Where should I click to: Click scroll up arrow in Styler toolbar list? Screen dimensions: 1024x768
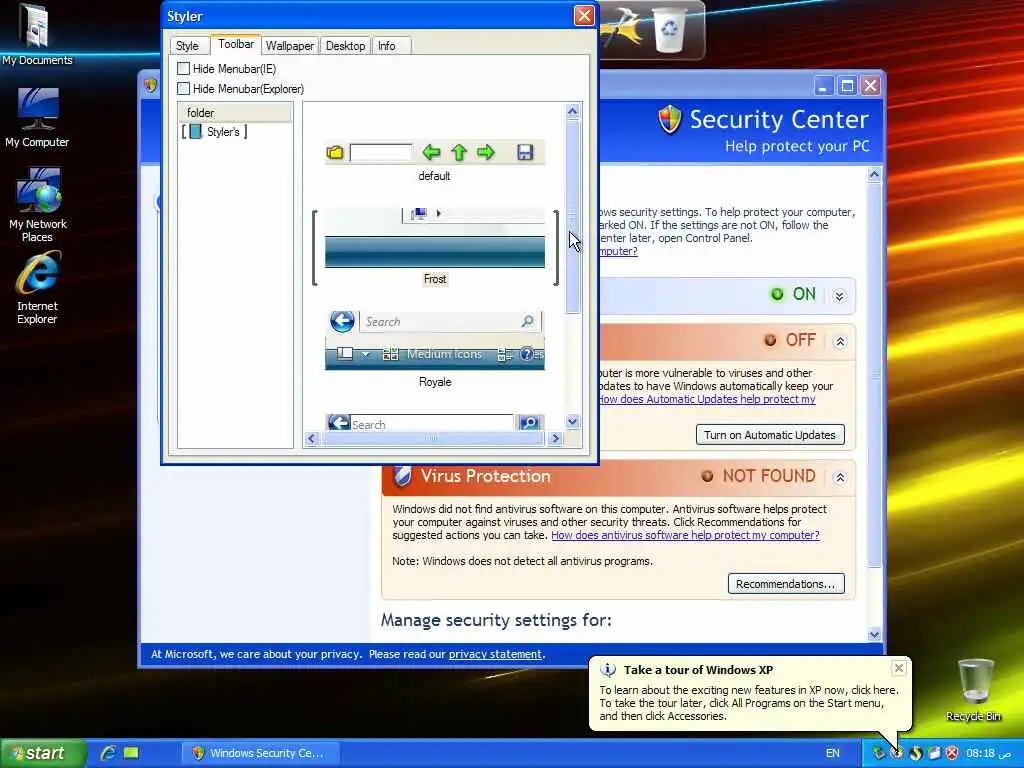(573, 111)
